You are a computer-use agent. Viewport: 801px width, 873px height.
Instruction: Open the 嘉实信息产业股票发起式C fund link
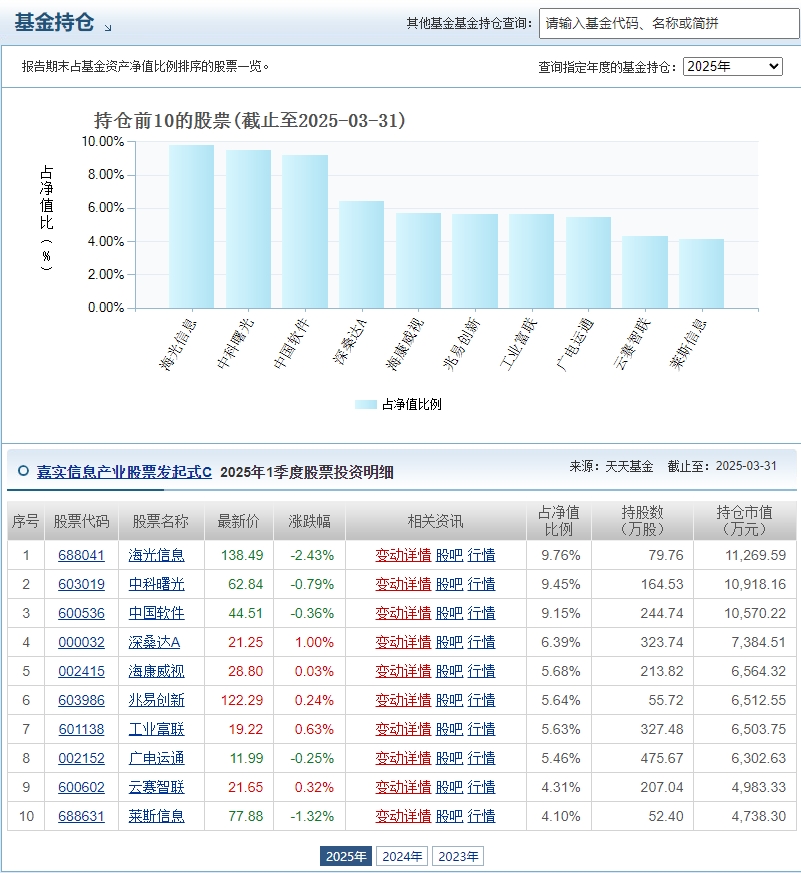[x=124, y=472]
